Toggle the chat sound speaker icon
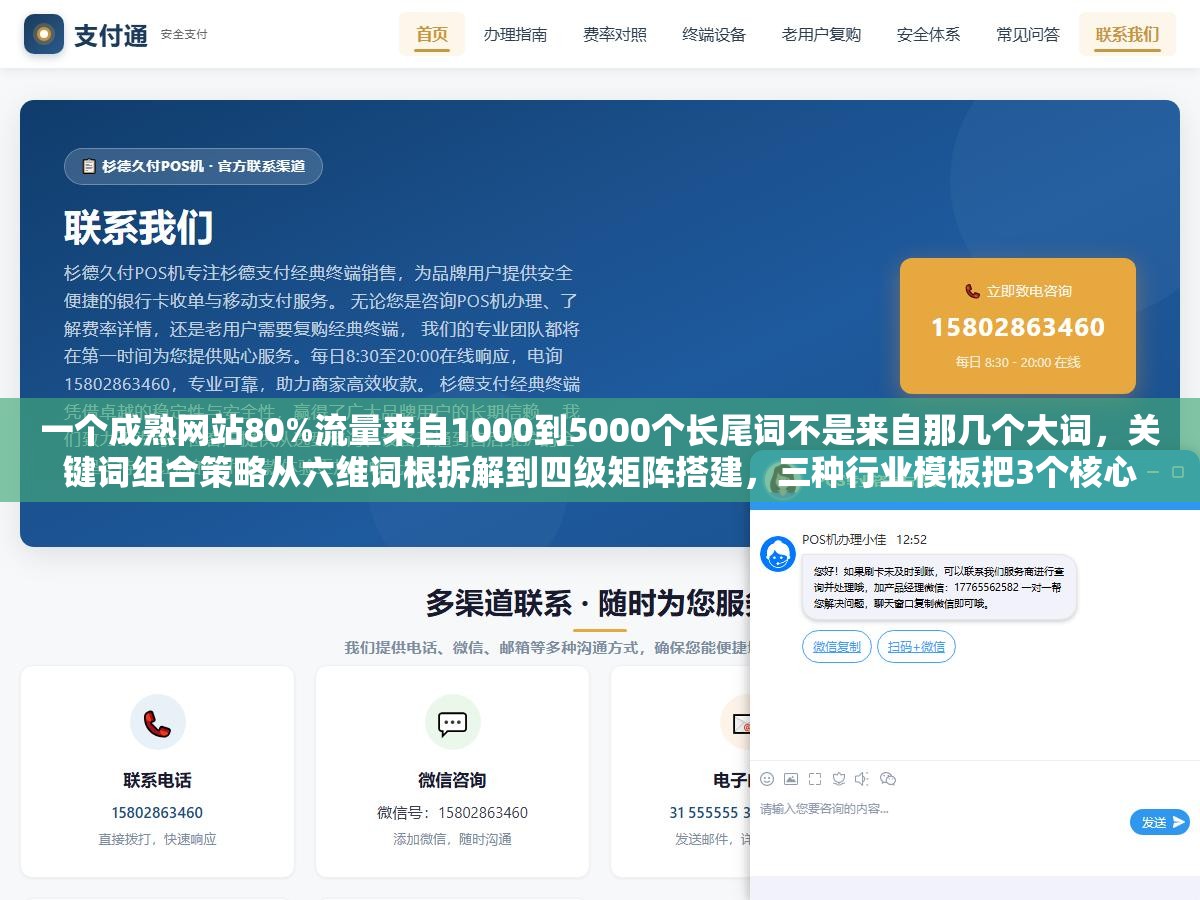This screenshot has height=900, width=1200. pos(862,778)
